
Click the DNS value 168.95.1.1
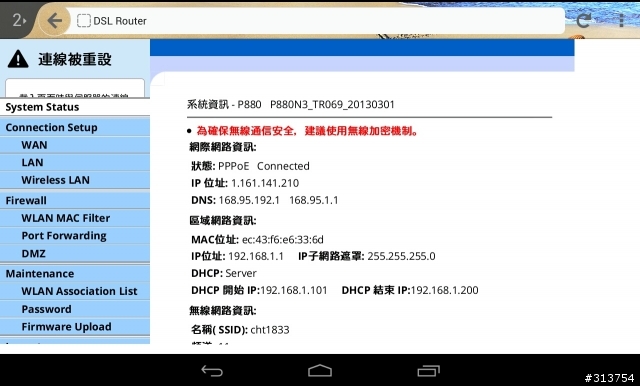tap(313, 200)
